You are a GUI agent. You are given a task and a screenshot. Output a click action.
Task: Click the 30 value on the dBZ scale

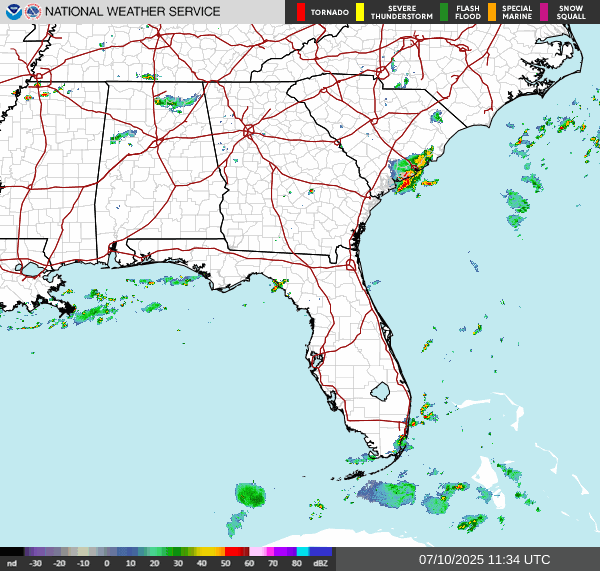pyautogui.click(x=178, y=563)
